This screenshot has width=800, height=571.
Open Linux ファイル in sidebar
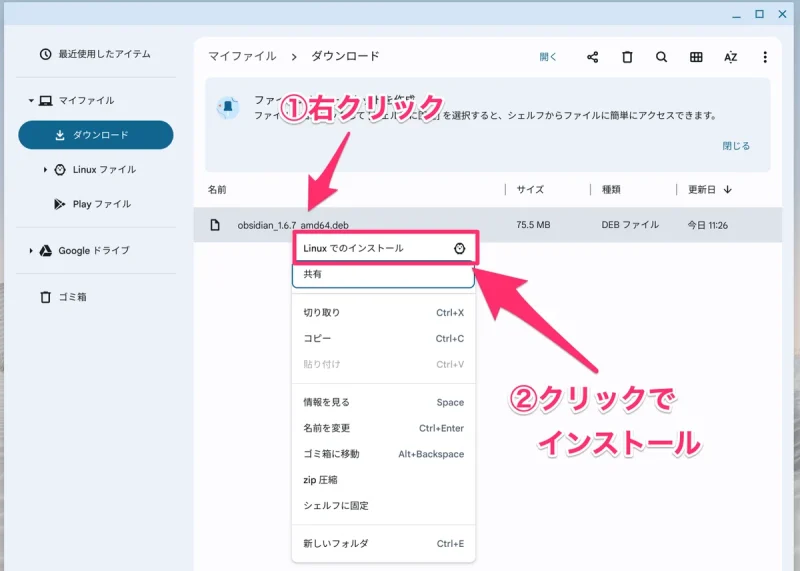104,169
